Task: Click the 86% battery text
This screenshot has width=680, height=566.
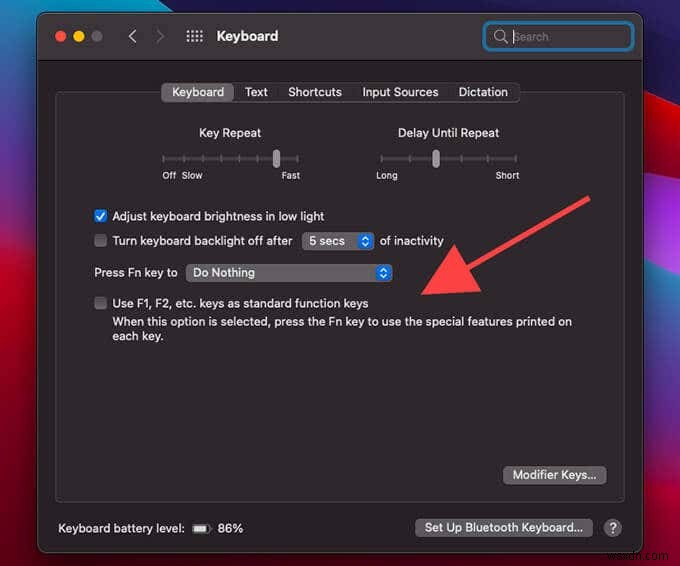Action: (x=230, y=528)
